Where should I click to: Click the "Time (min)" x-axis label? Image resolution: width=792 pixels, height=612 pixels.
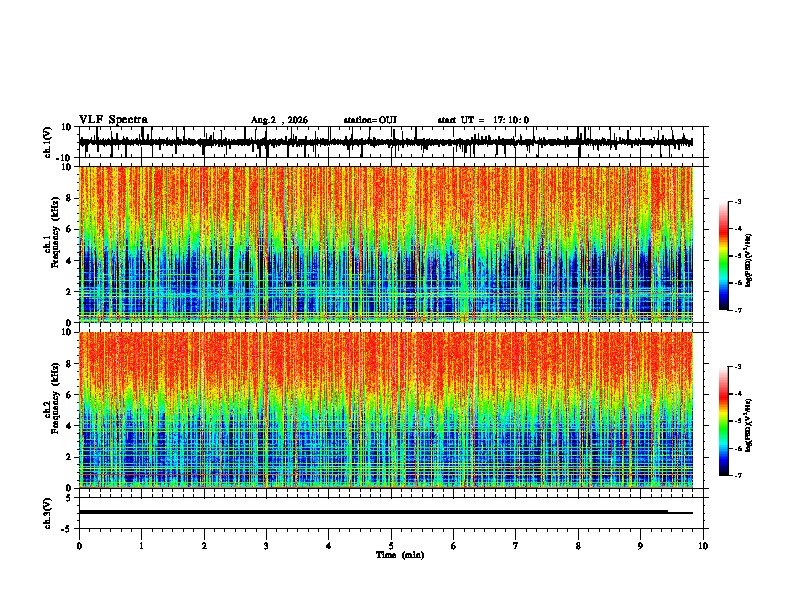coord(400,555)
